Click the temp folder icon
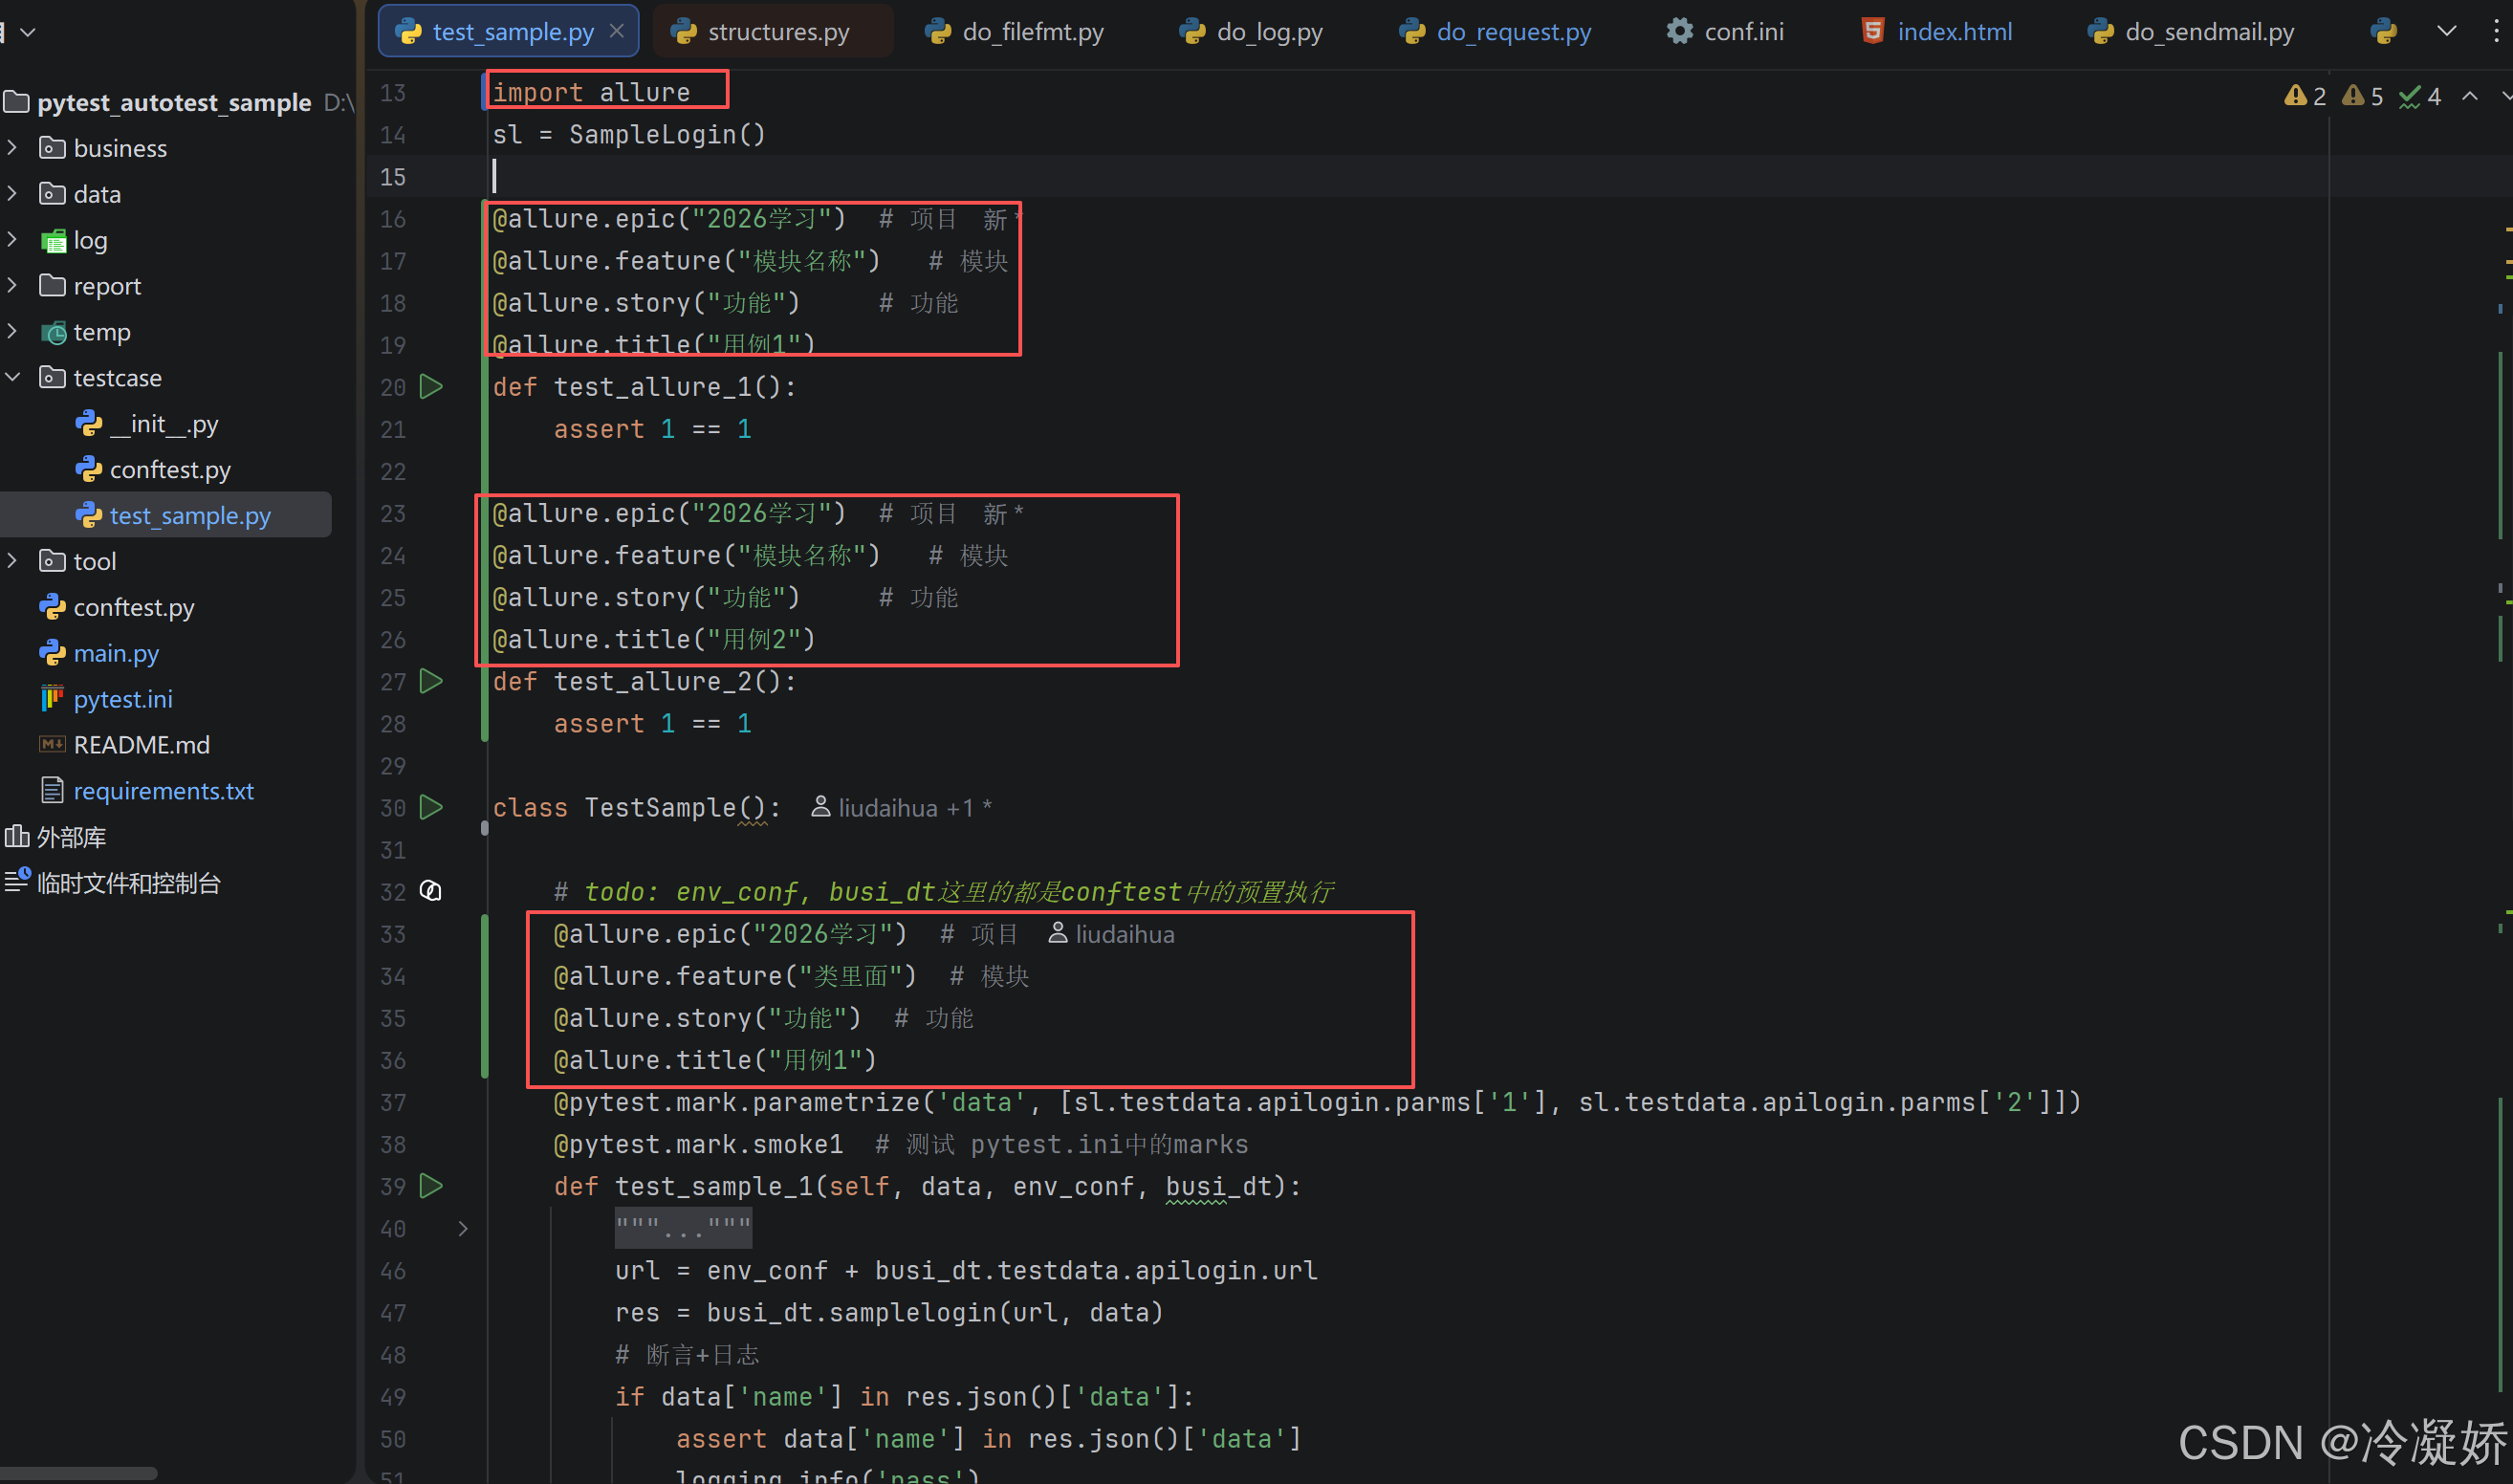The image size is (2513, 1484). (52, 332)
